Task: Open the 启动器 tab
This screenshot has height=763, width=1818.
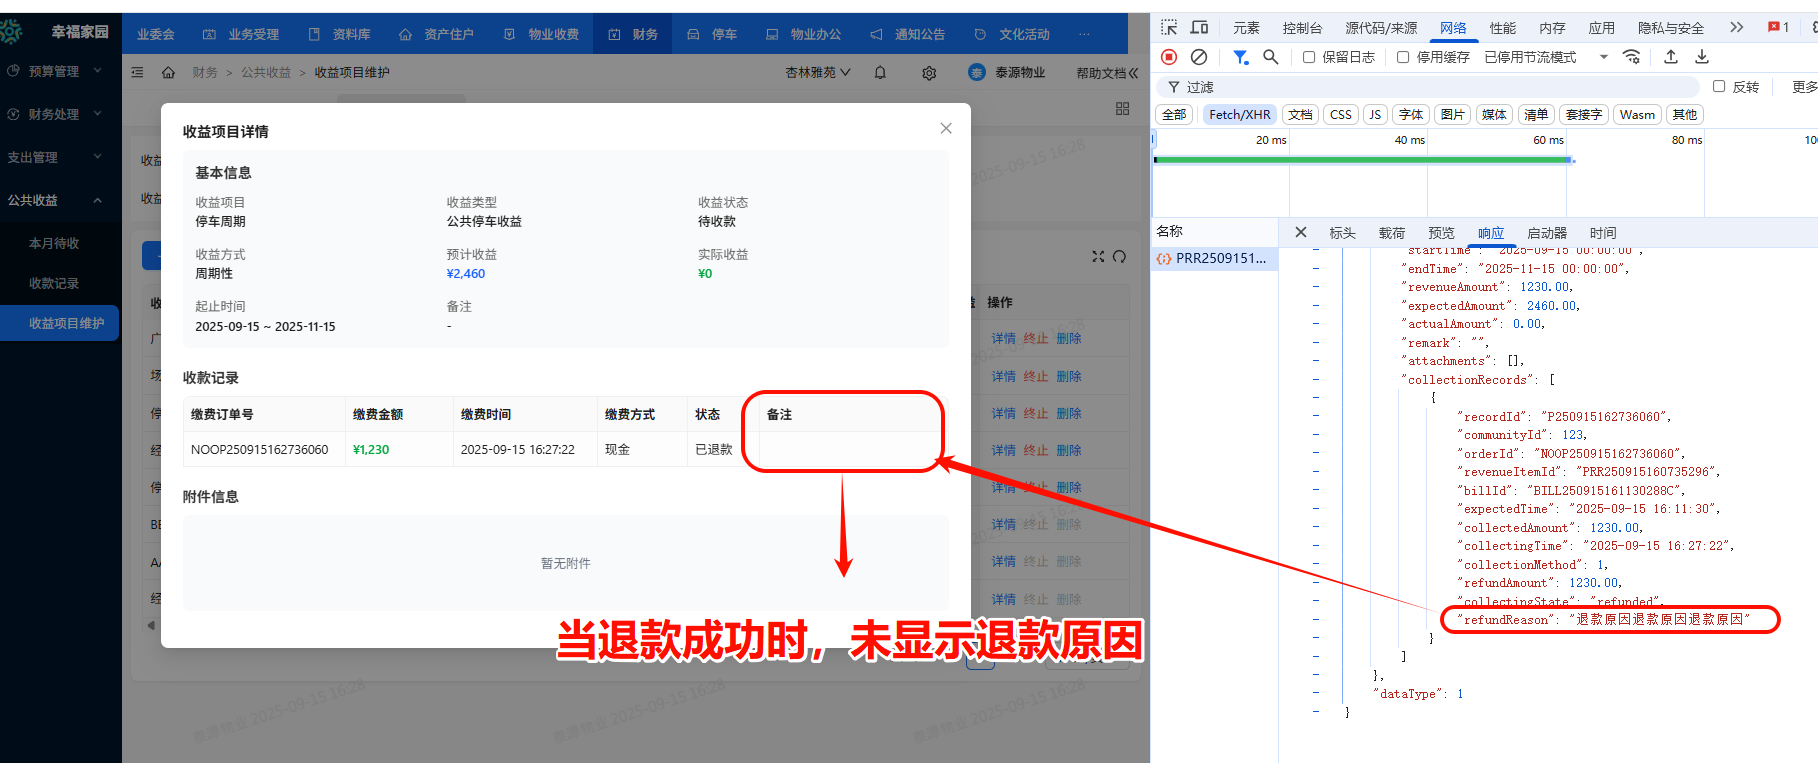Action: (x=1547, y=233)
